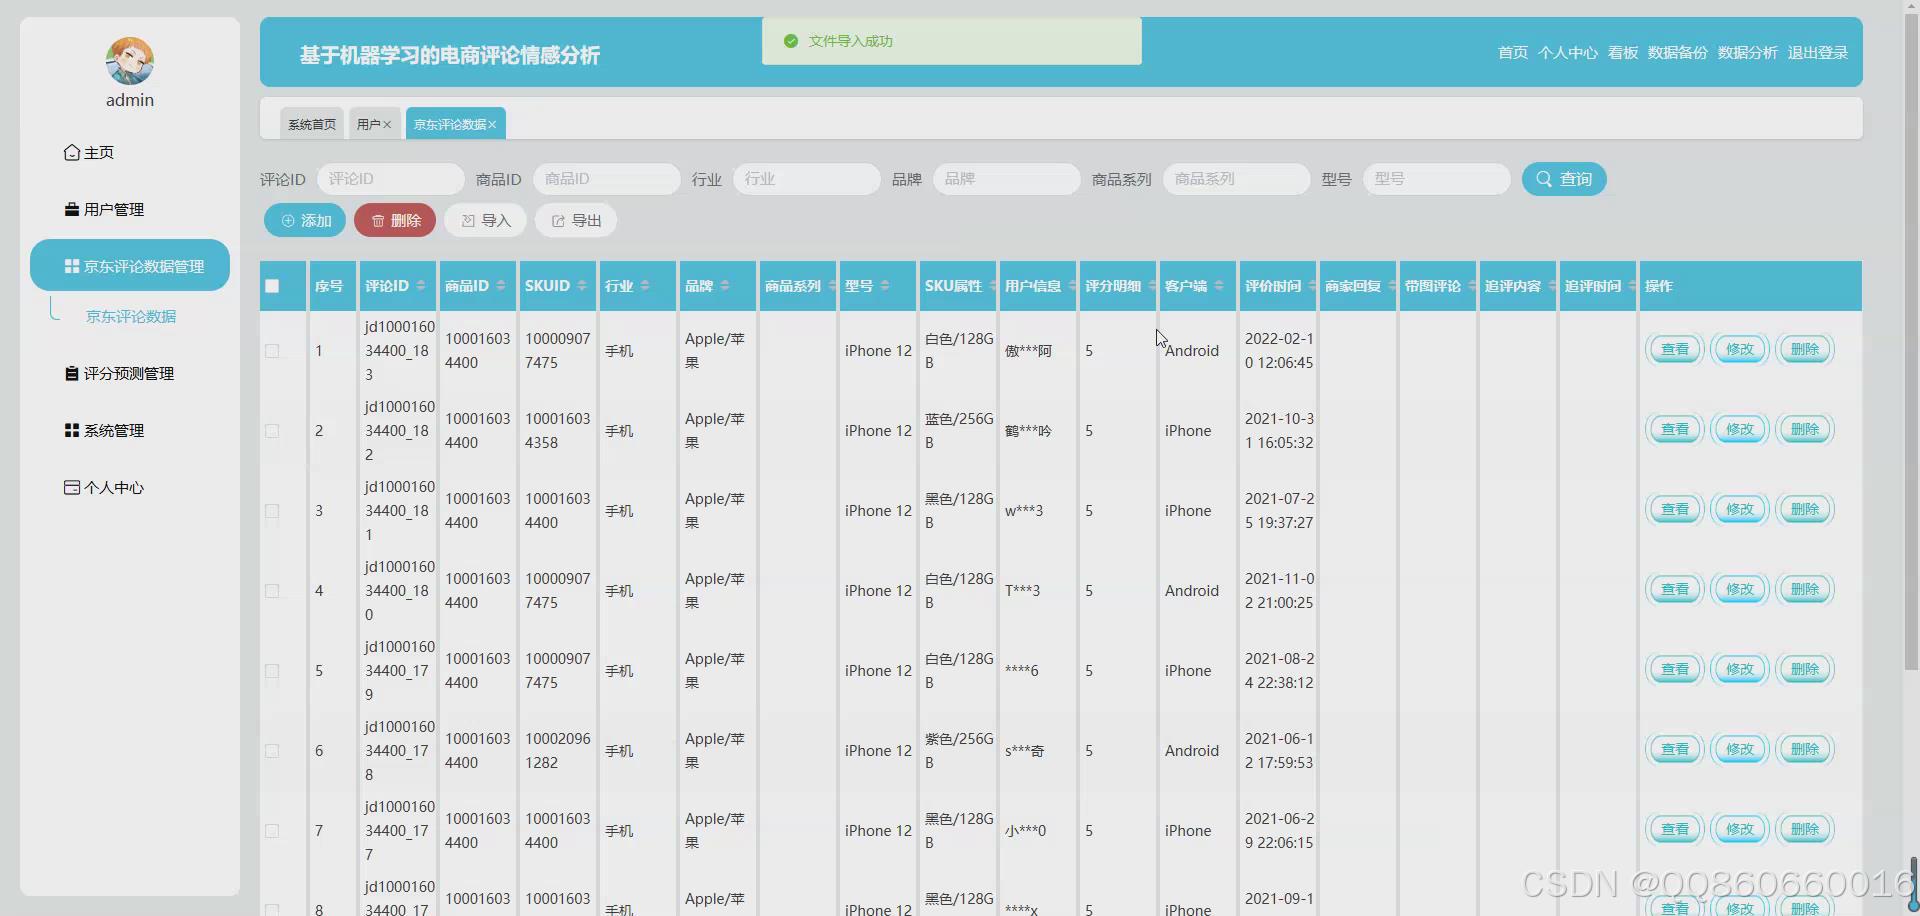Screen dimensions: 1920x916
Task: Select 京东评论数据 submenu item
Action: pos(131,316)
